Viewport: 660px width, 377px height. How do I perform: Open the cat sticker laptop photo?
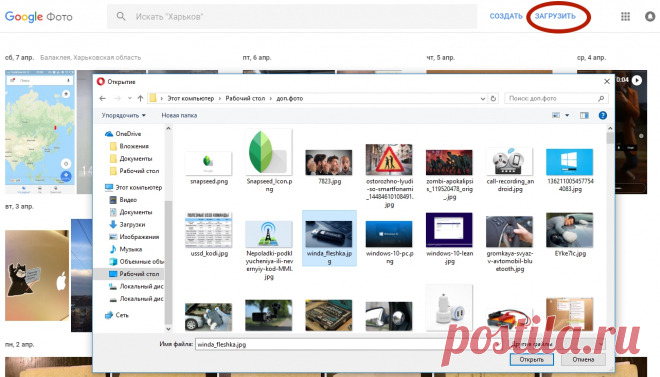point(37,275)
